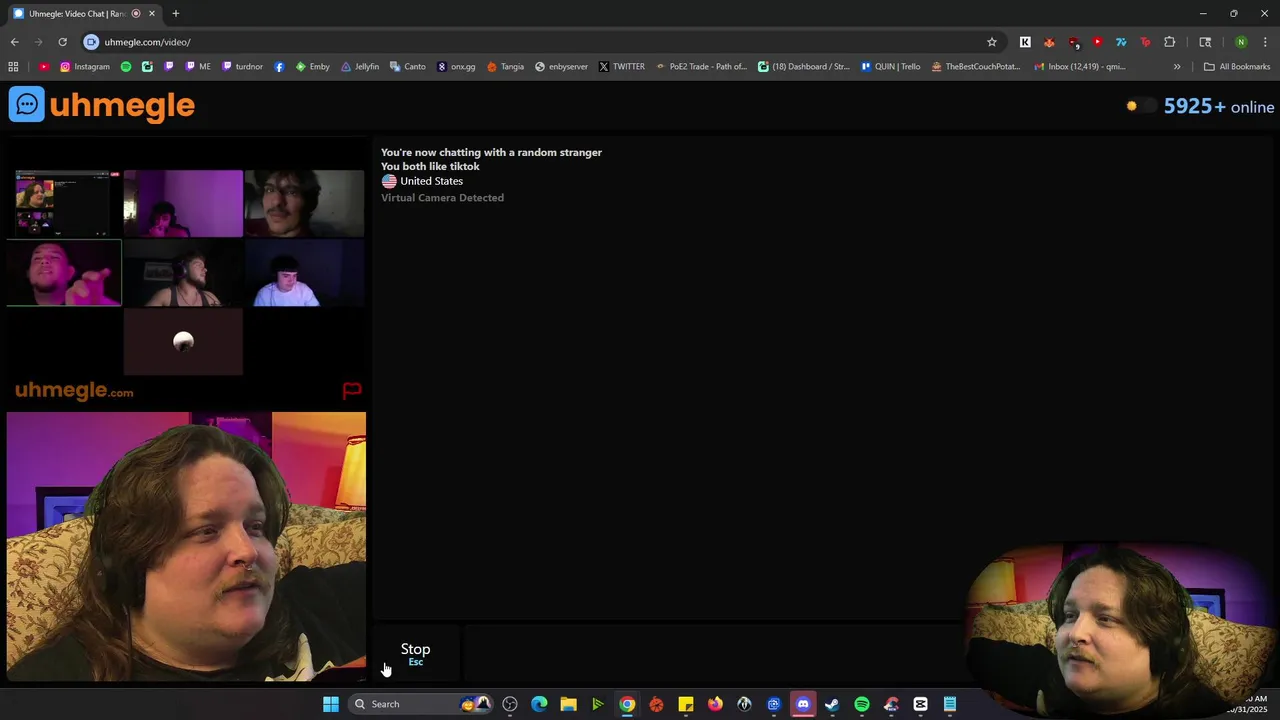Open Sticky Notes from the taskbar
The height and width of the screenshot is (720, 1280).
click(x=686, y=704)
